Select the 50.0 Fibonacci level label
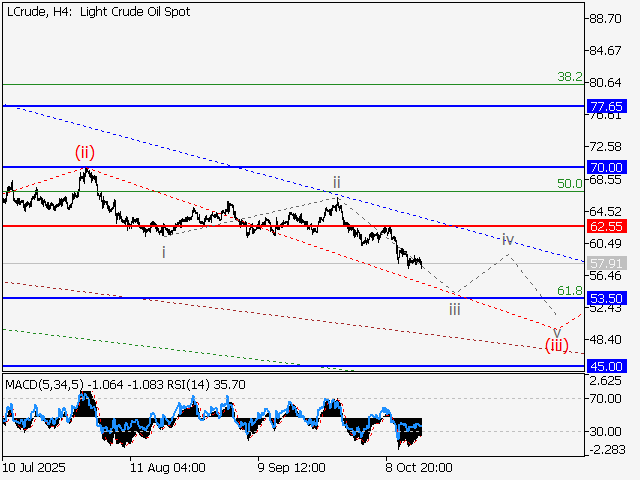The image size is (640, 480). (x=569, y=184)
